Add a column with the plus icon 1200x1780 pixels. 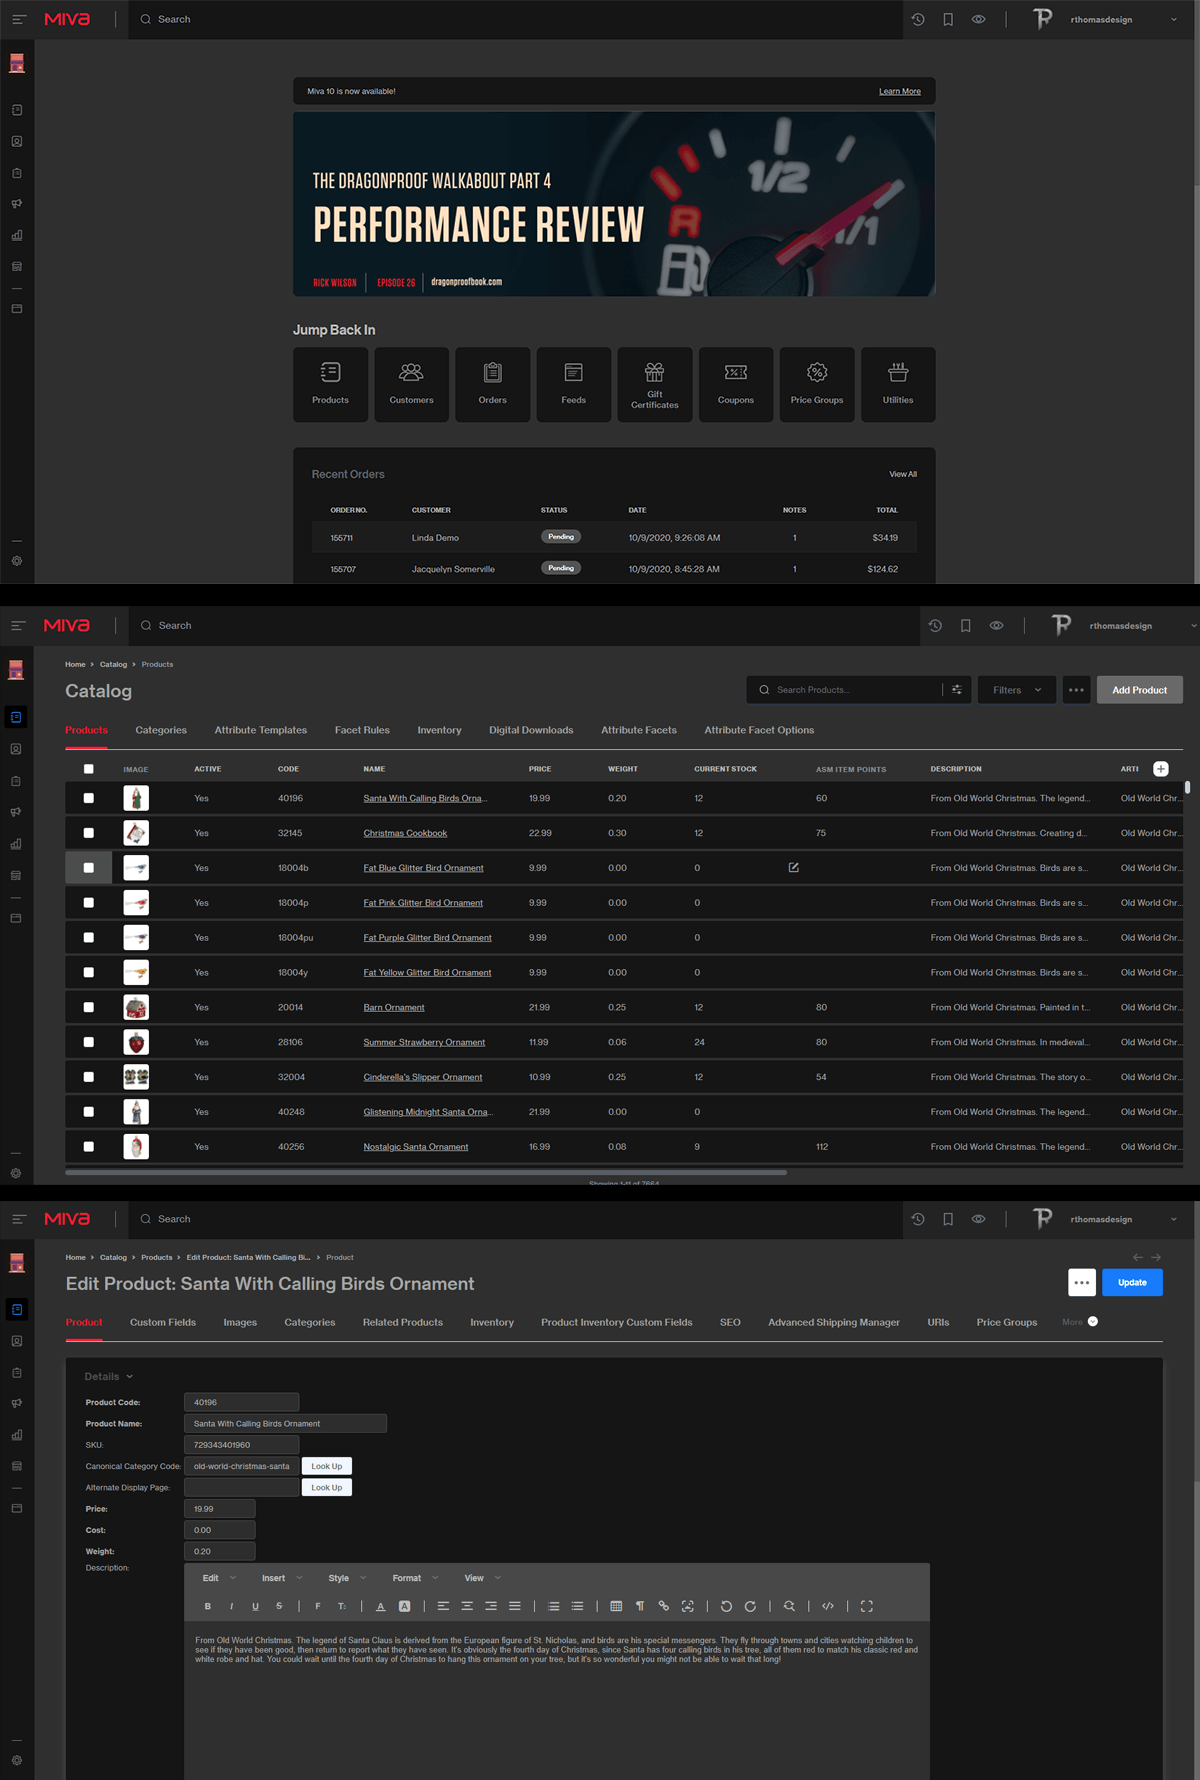1161,769
